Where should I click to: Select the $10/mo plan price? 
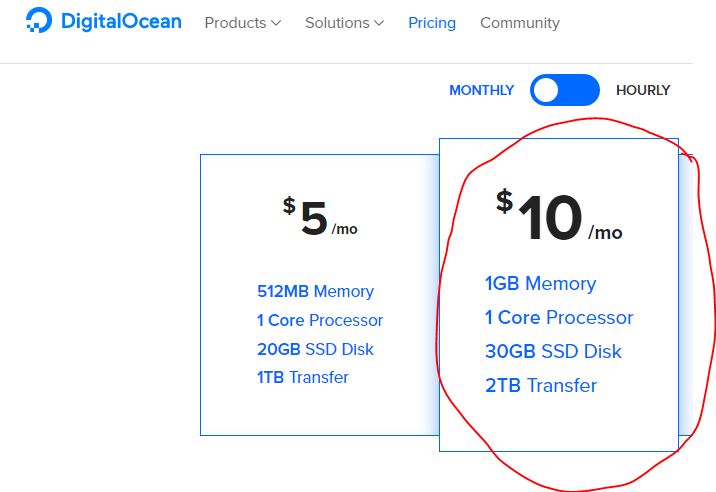556,218
